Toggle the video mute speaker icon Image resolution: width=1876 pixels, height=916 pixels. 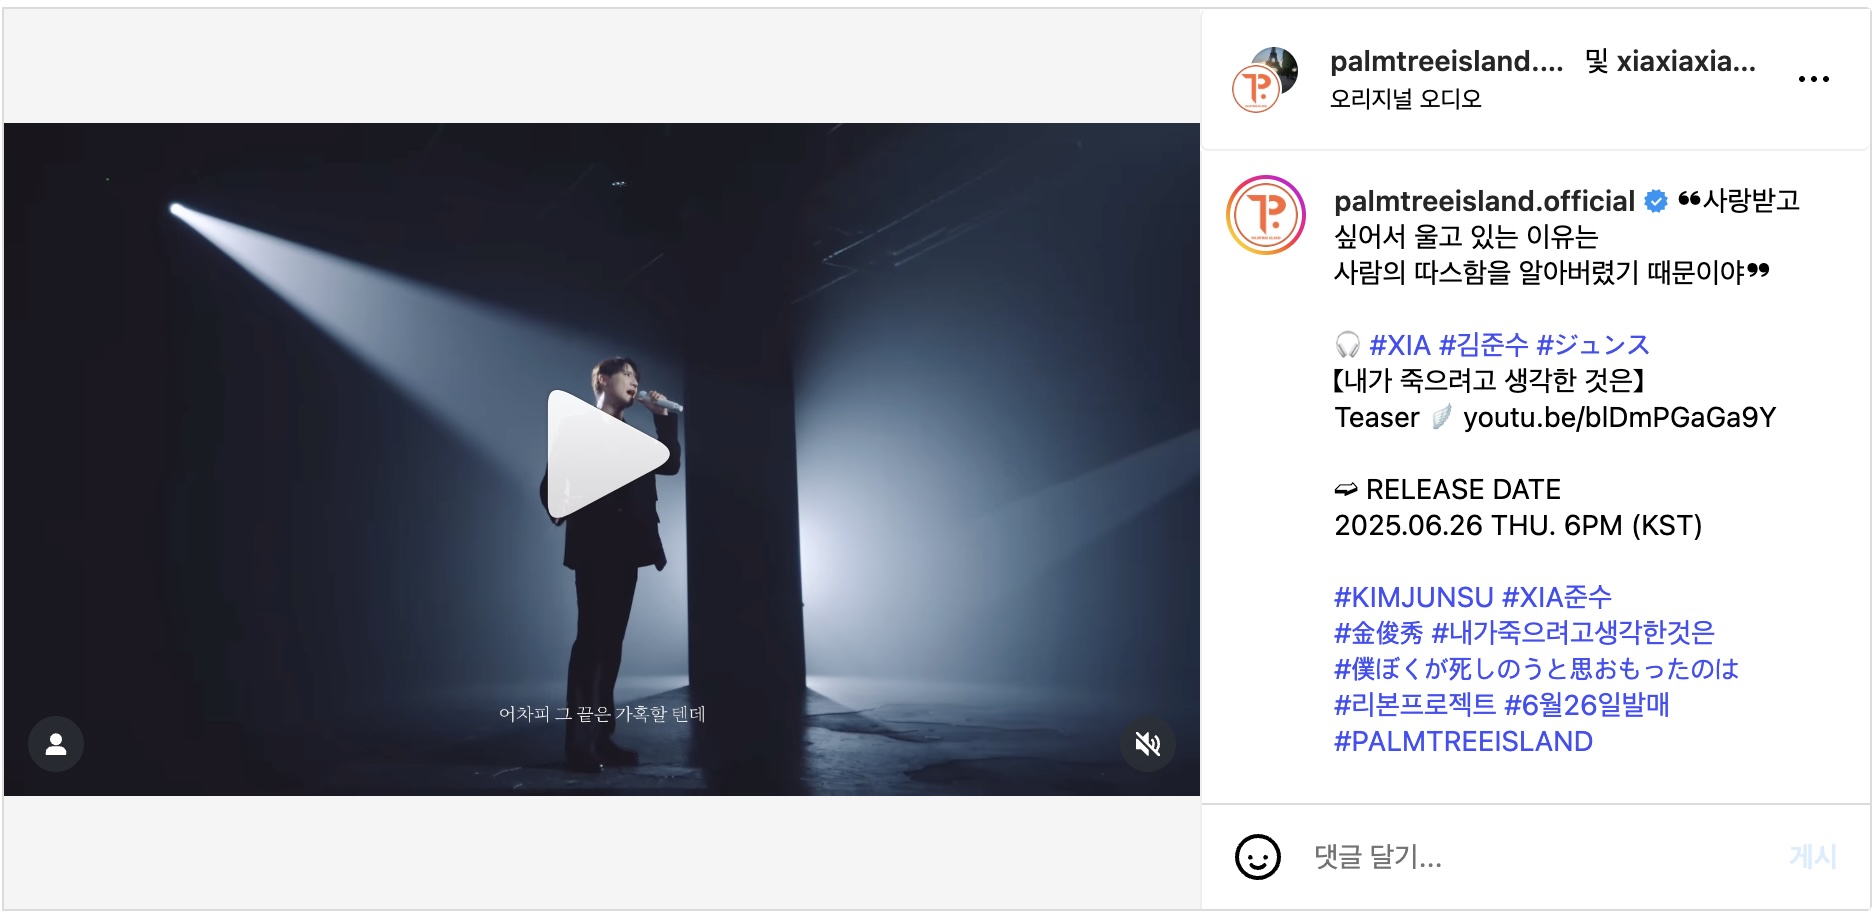click(1147, 743)
